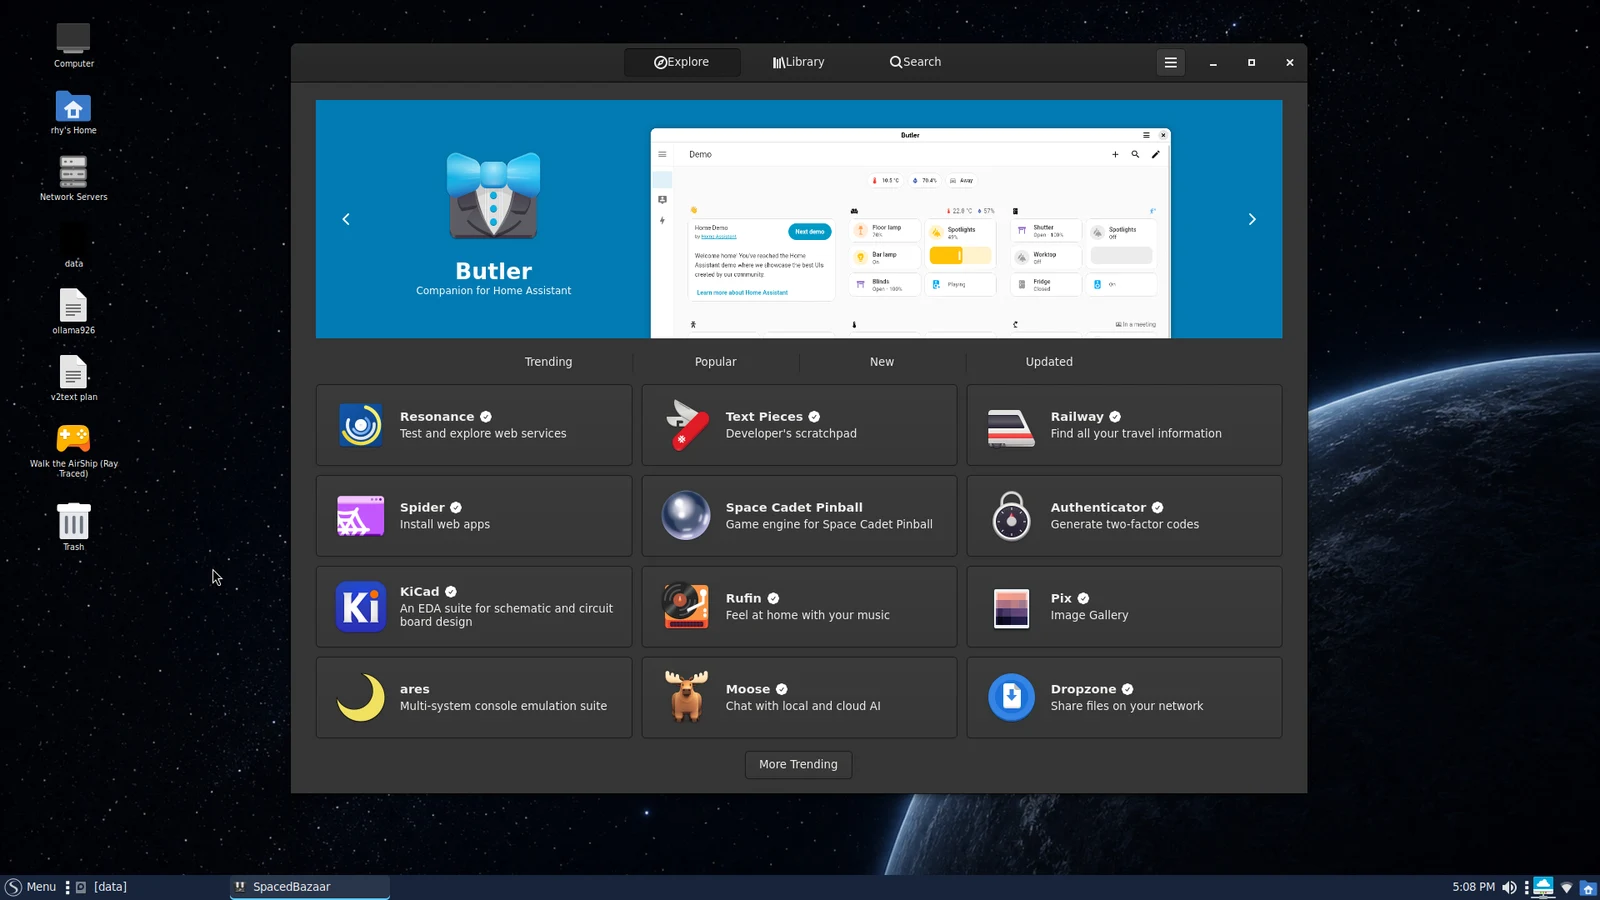The width and height of the screenshot is (1600, 900).
Task: Launch Walk the AirShip game icon
Action: [73, 438]
